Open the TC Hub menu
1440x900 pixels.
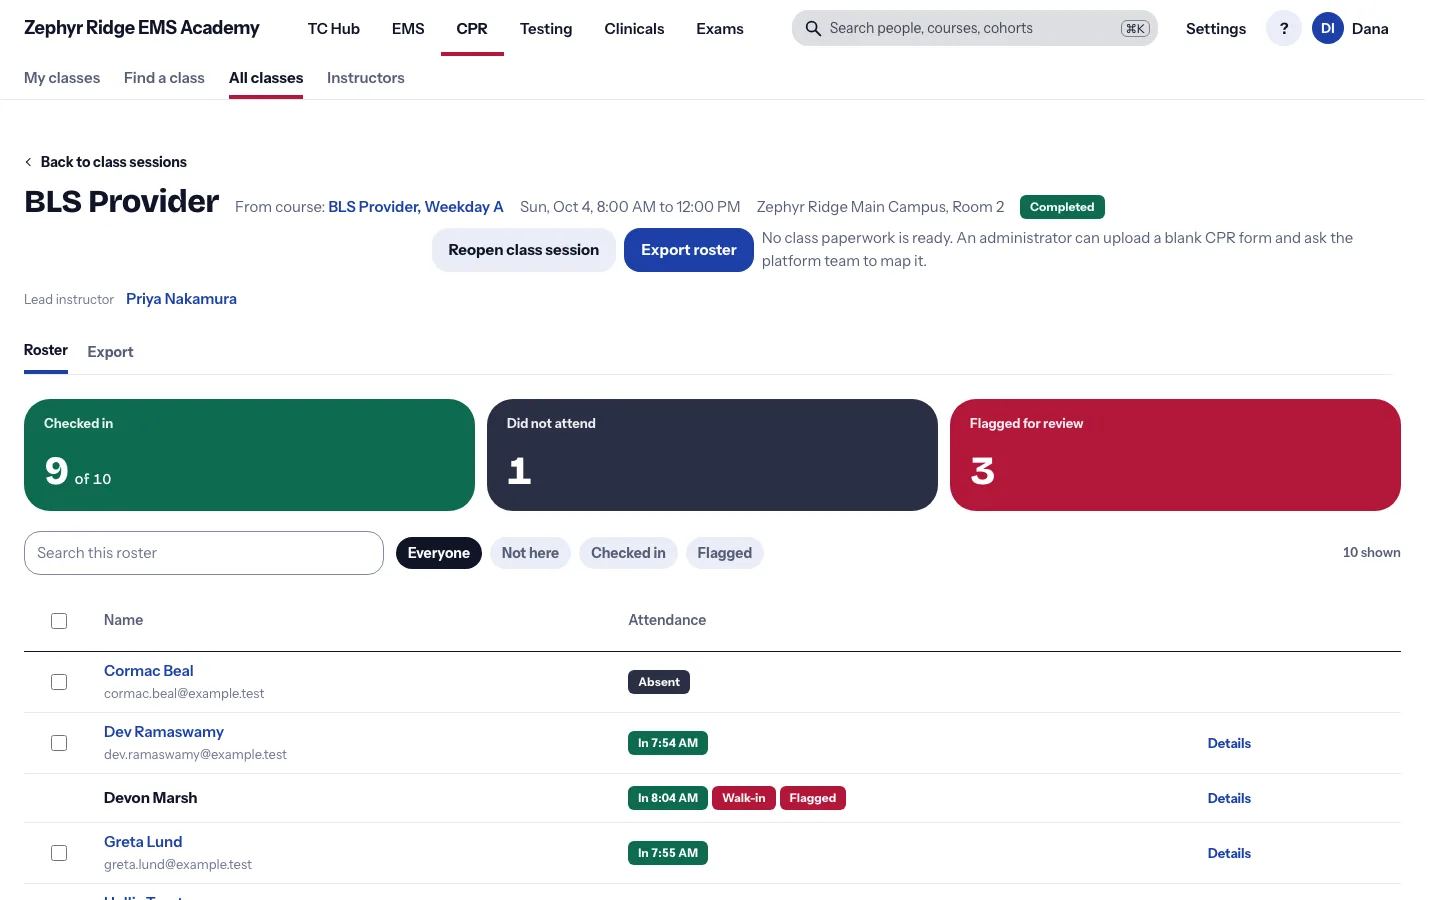tap(334, 29)
